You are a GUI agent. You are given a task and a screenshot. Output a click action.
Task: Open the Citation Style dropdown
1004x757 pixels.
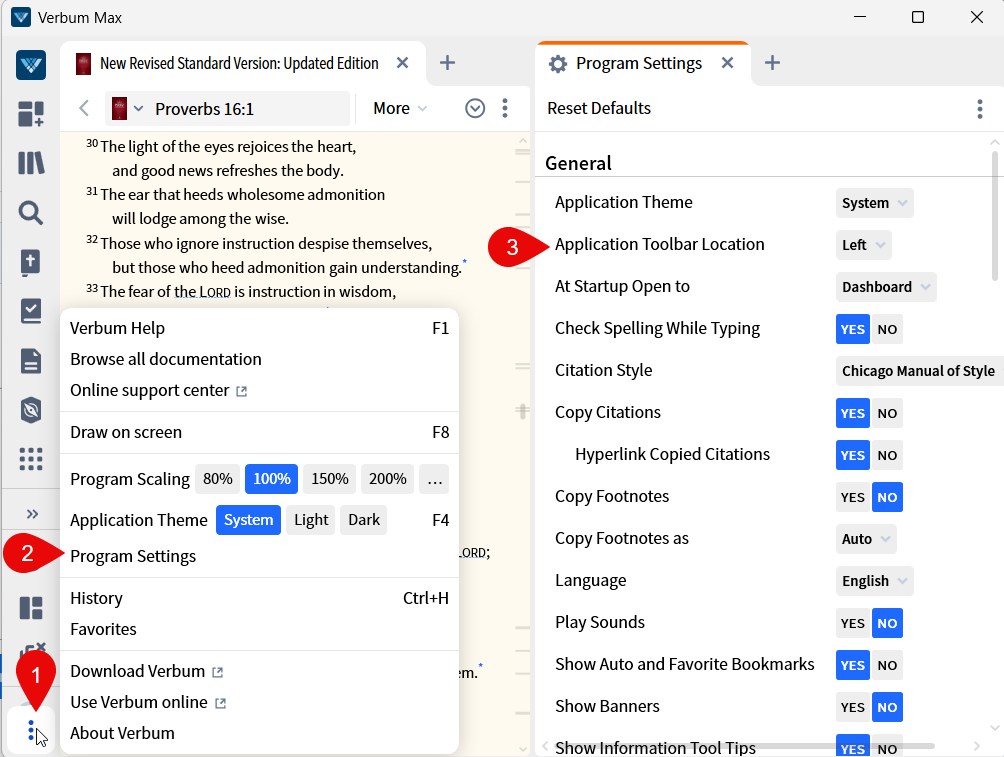pos(919,371)
